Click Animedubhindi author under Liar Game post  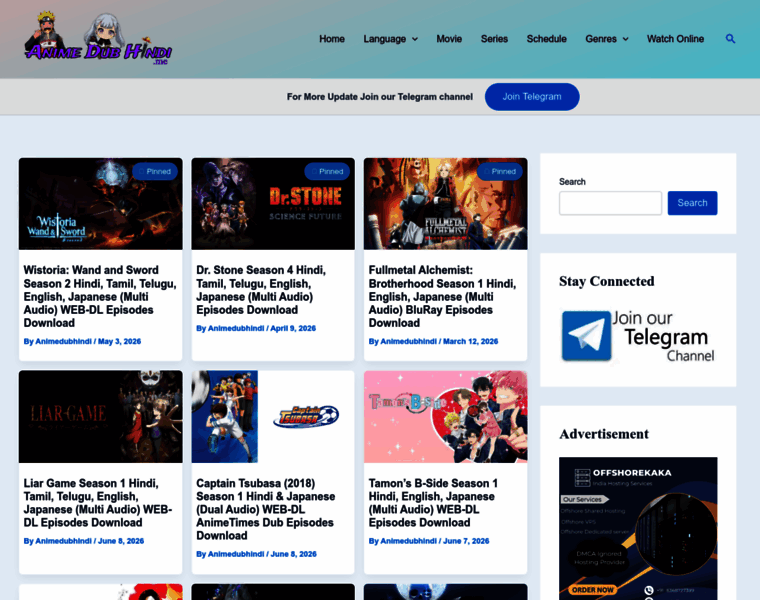(63, 541)
